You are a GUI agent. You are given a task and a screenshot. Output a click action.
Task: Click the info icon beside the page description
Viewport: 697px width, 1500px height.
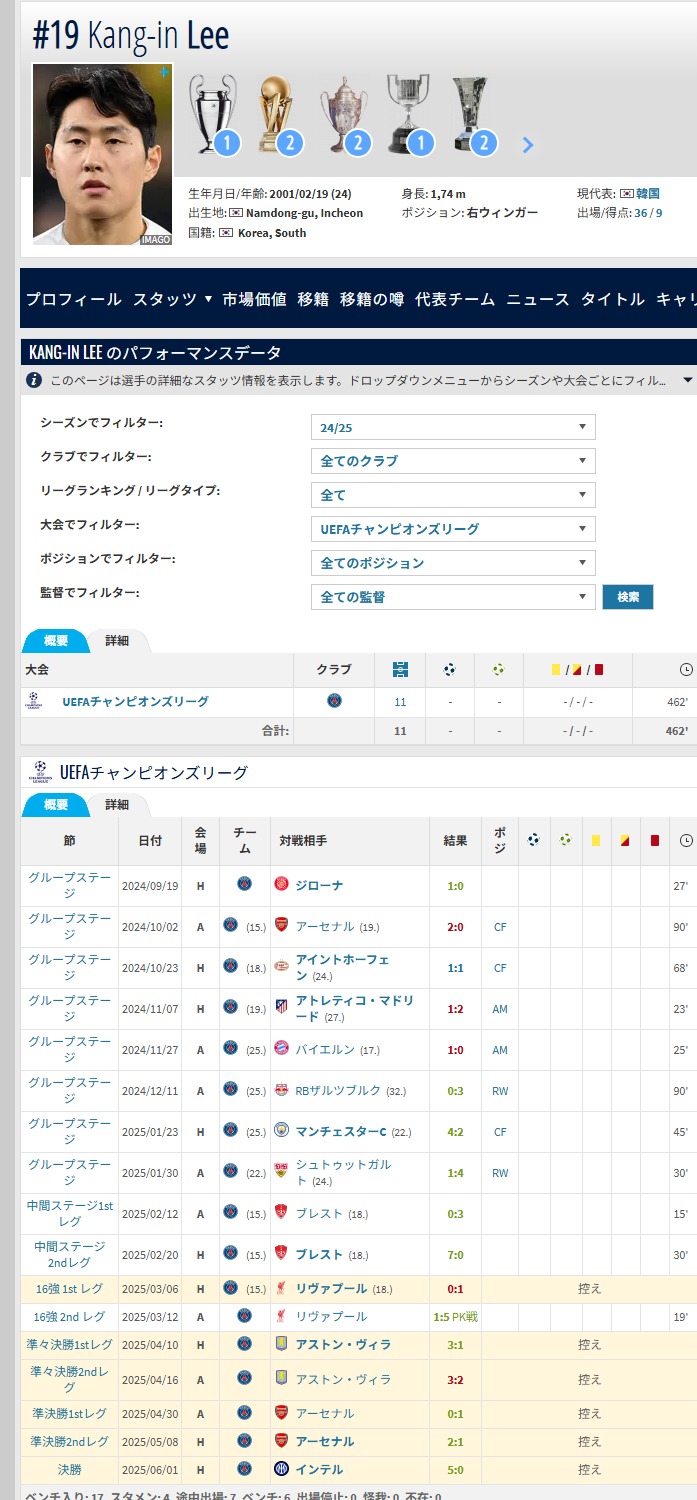pyautogui.click(x=34, y=380)
